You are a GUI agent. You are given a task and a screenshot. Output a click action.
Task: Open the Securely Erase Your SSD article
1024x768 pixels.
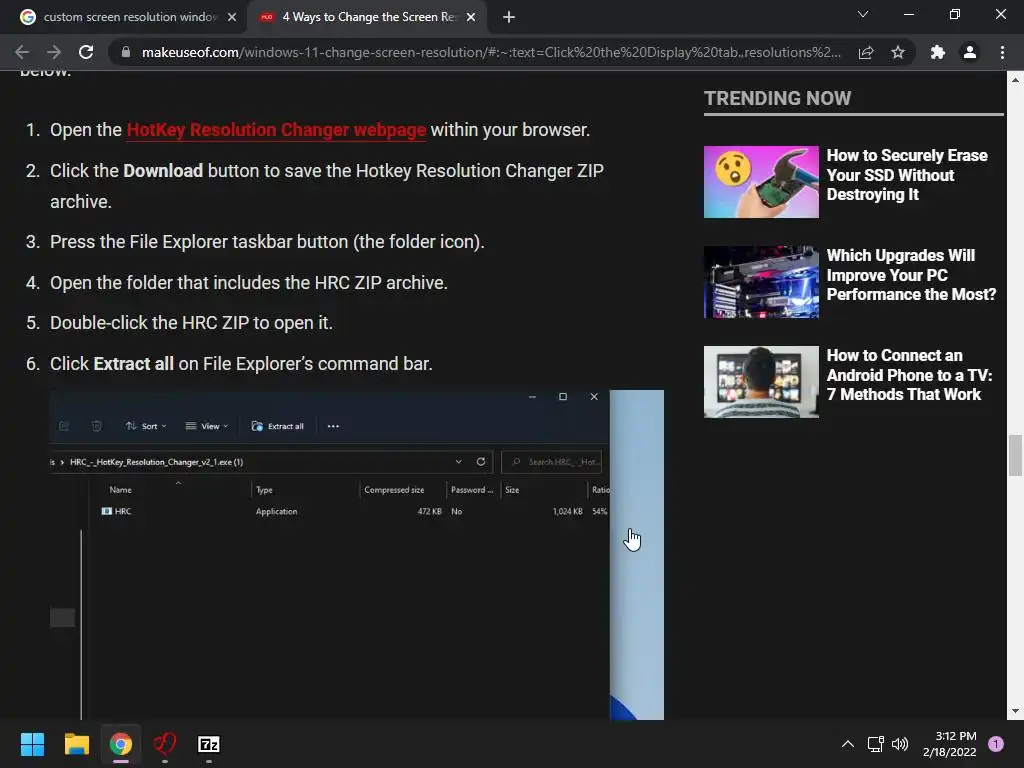point(907,175)
